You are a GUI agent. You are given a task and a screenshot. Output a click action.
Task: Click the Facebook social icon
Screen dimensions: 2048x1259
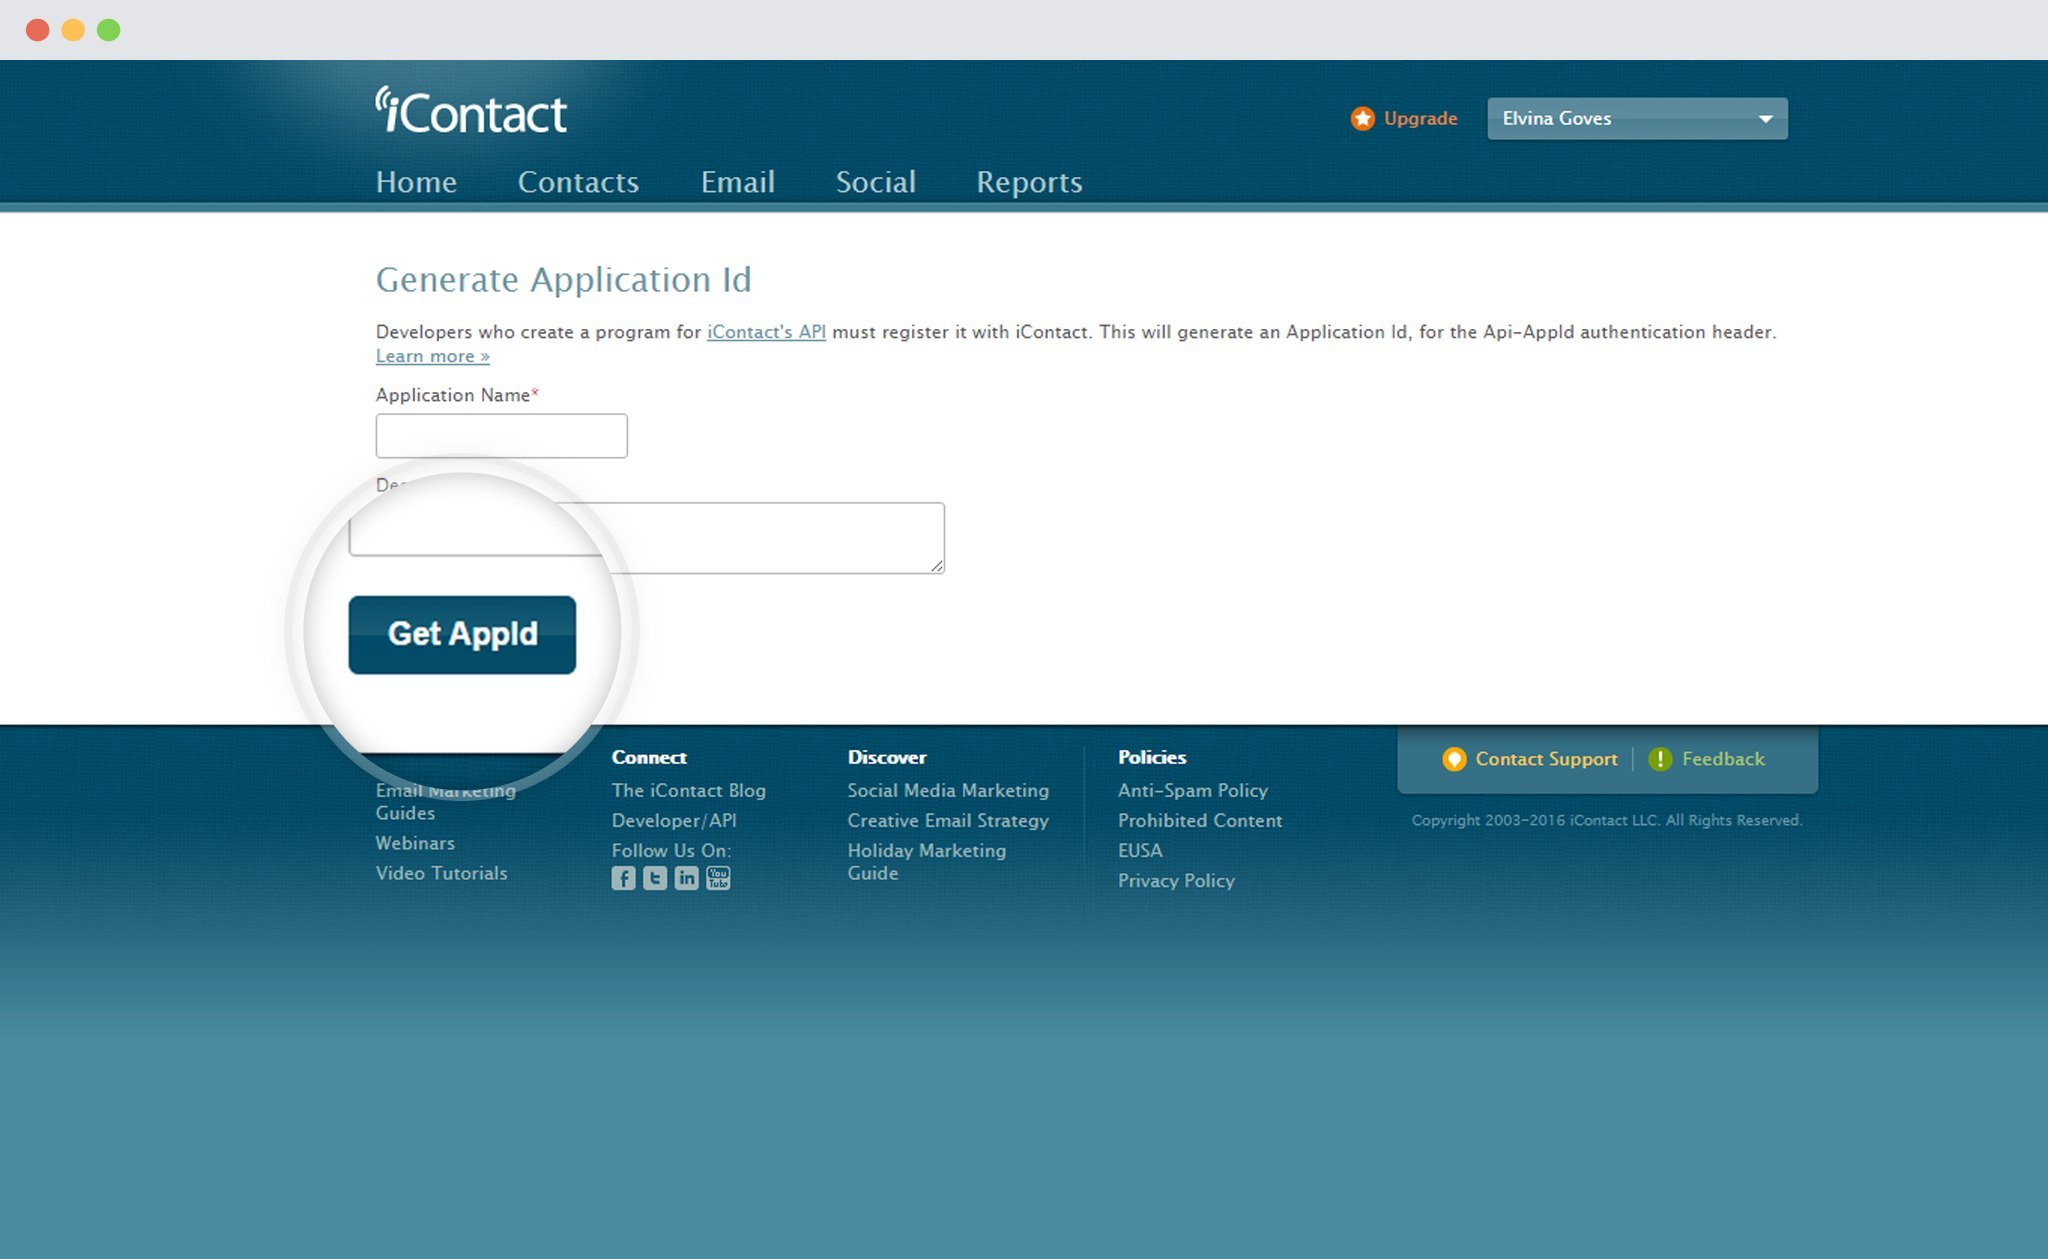pos(625,877)
